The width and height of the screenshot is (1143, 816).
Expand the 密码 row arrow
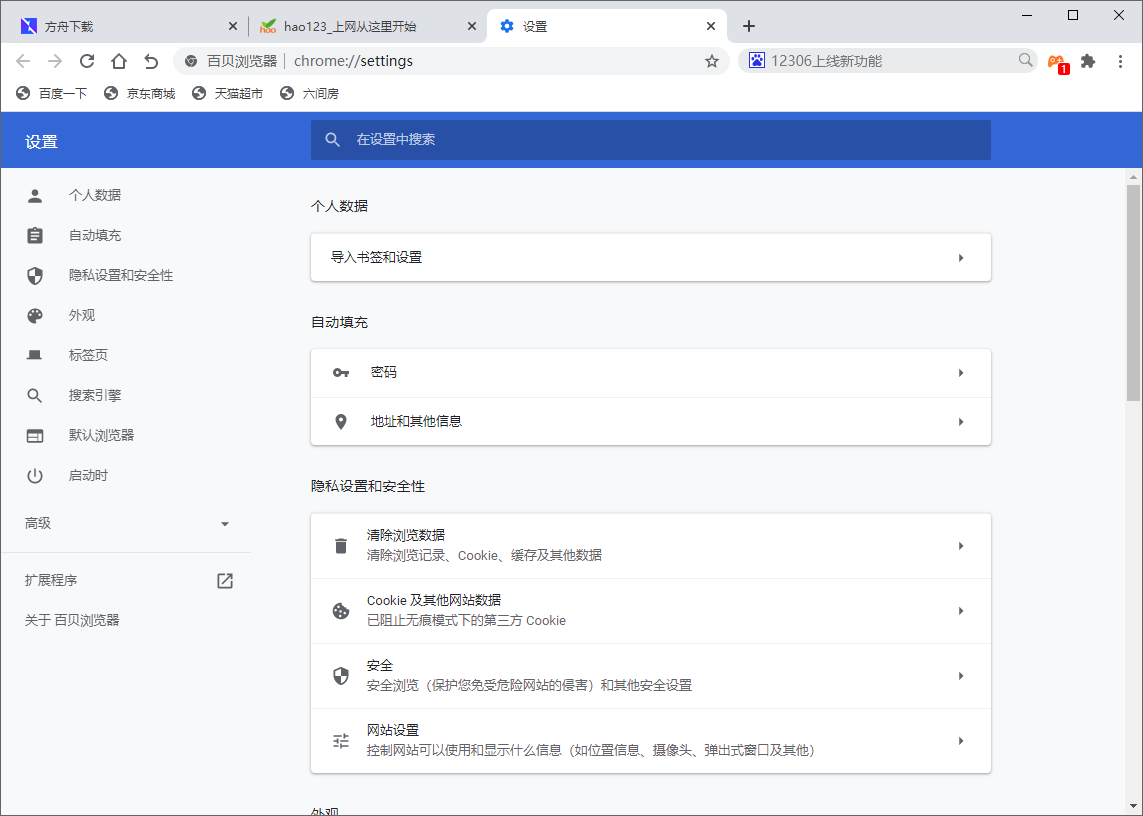(x=961, y=373)
